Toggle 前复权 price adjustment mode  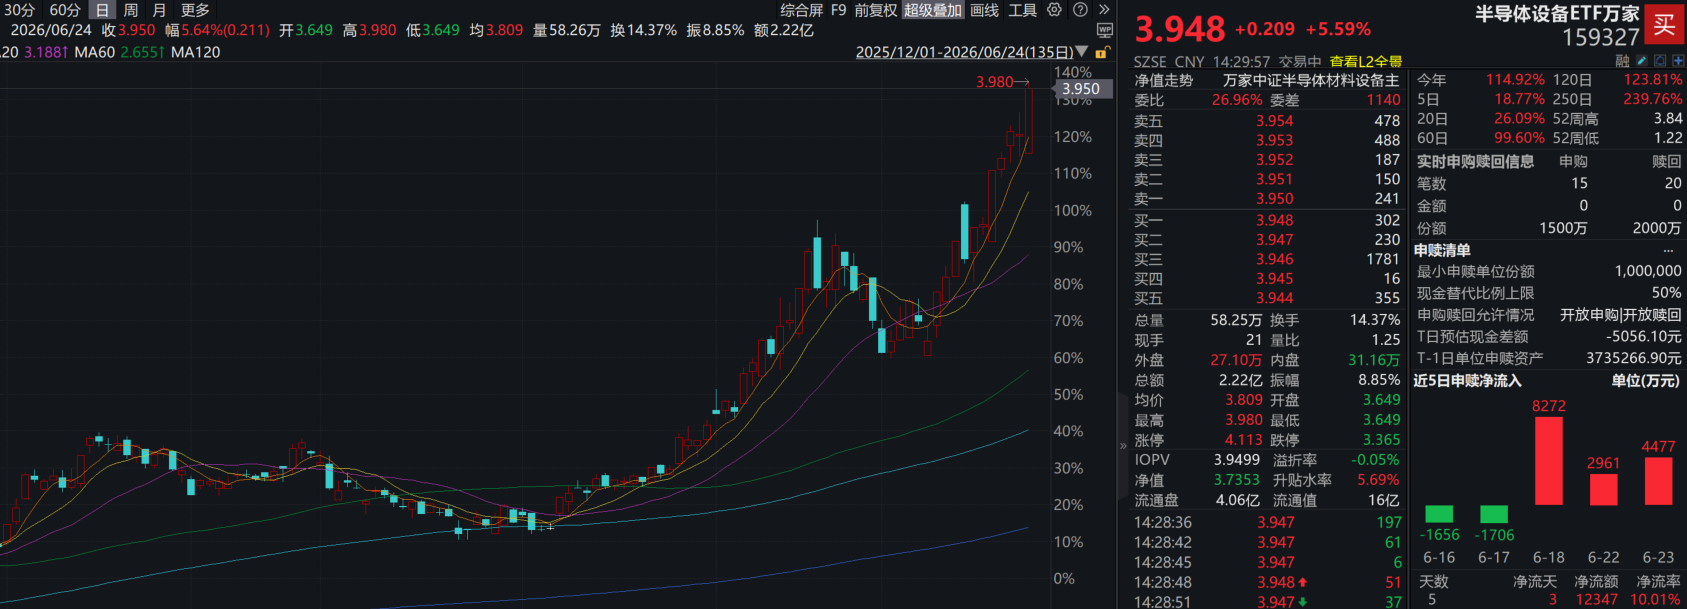click(x=876, y=10)
